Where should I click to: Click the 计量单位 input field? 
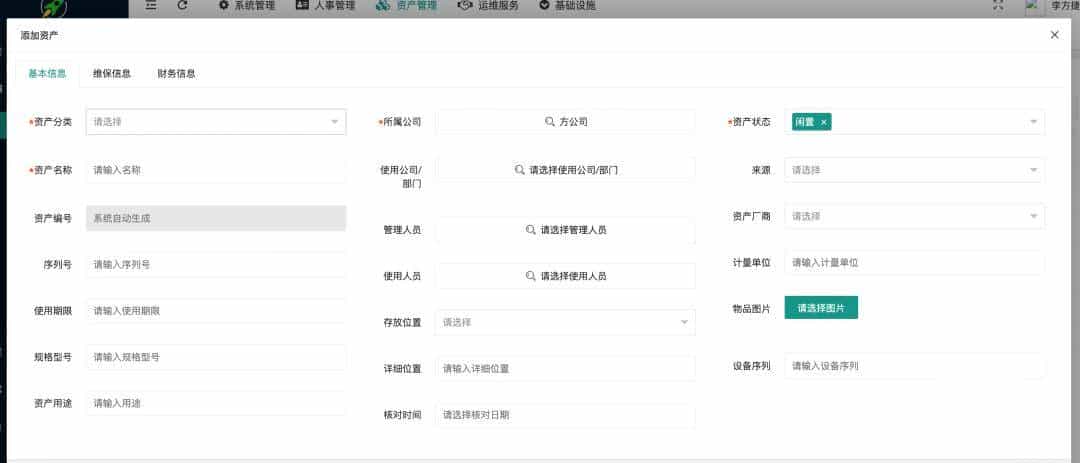click(x=915, y=263)
